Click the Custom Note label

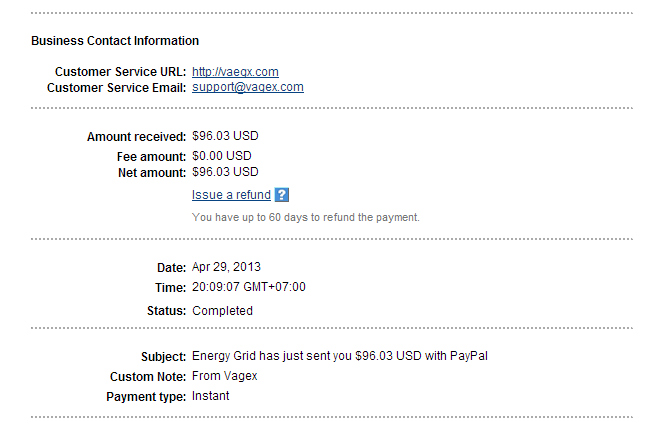[148, 376]
